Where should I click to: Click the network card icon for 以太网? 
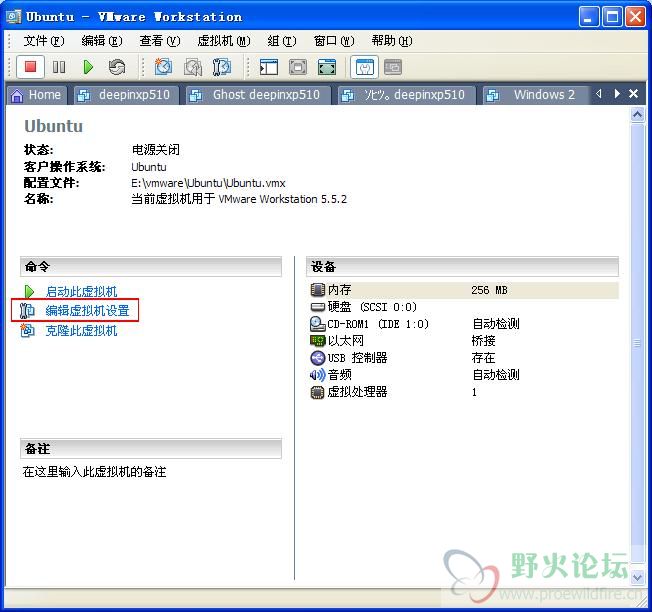click(318, 341)
